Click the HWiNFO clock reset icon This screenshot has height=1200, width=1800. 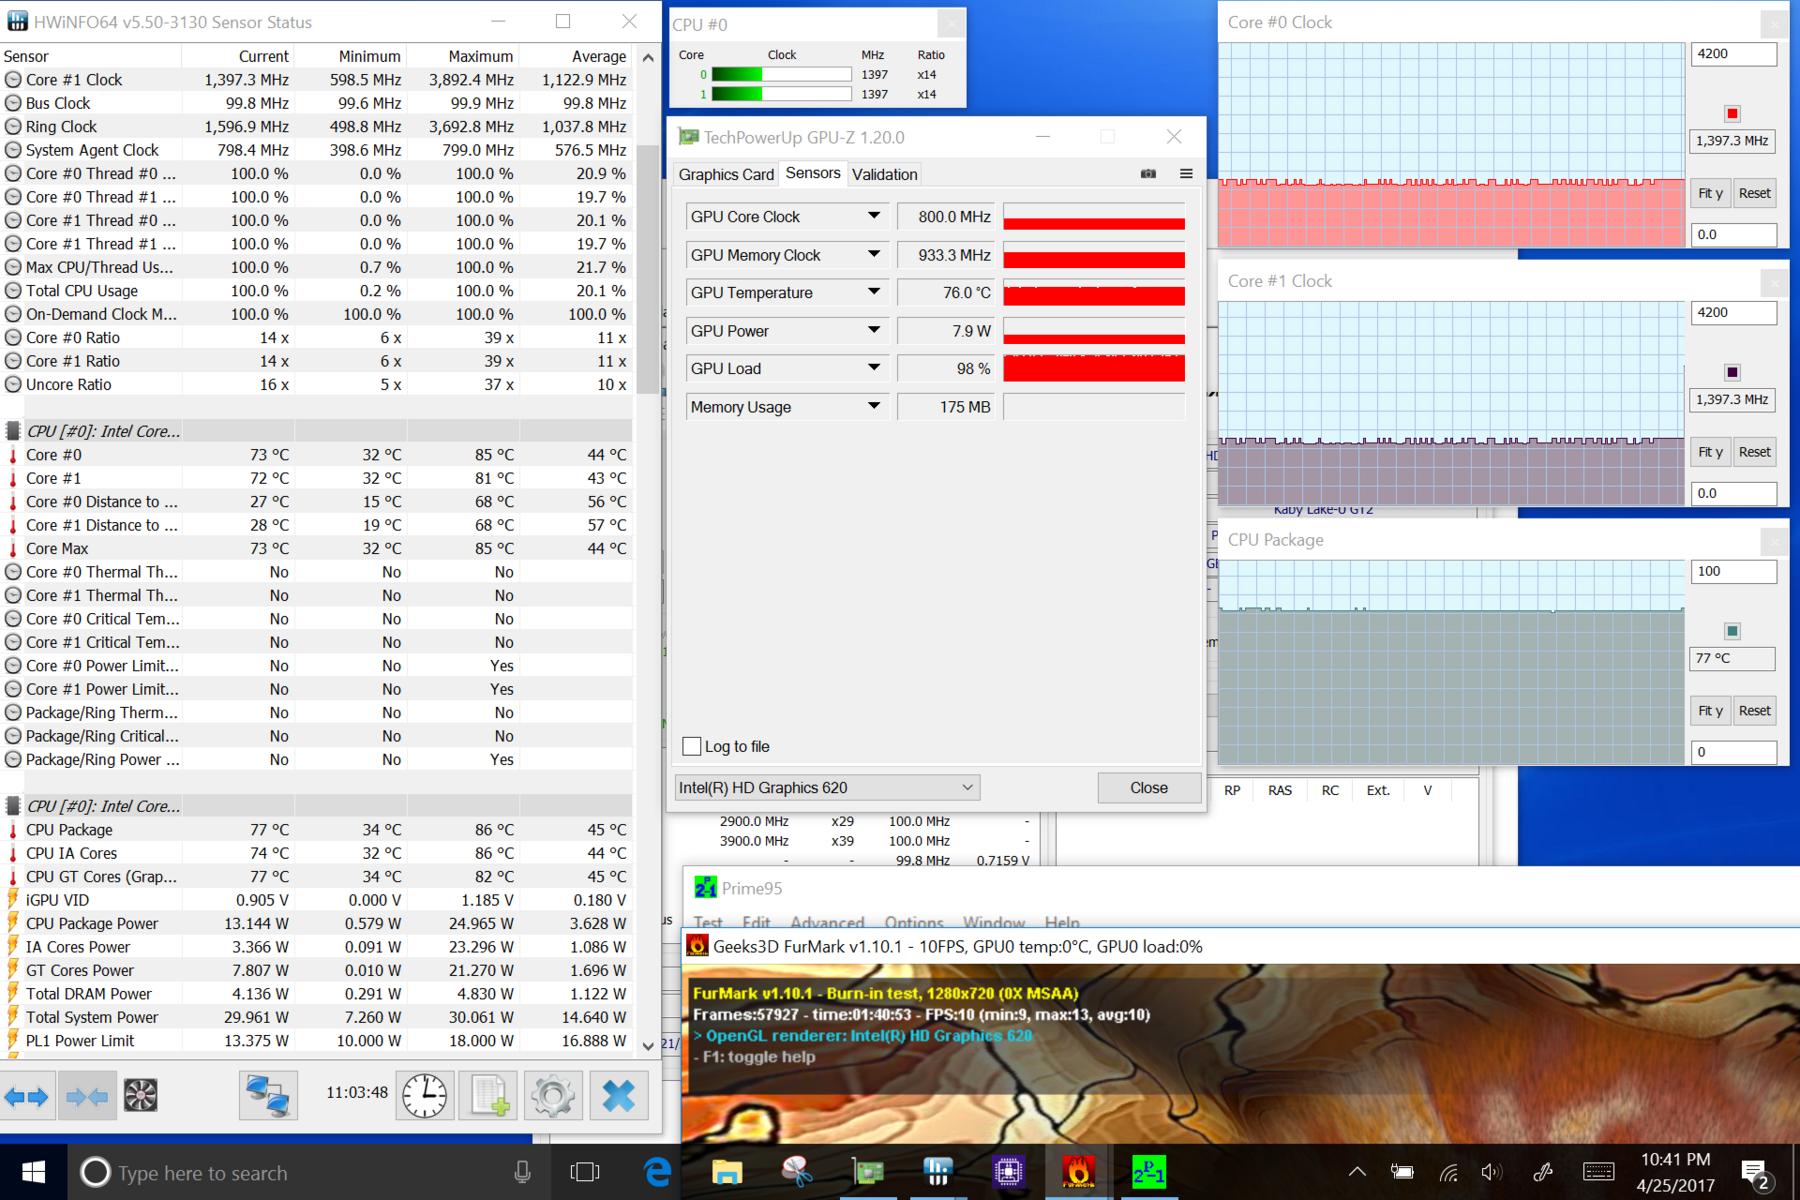point(425,1096)
